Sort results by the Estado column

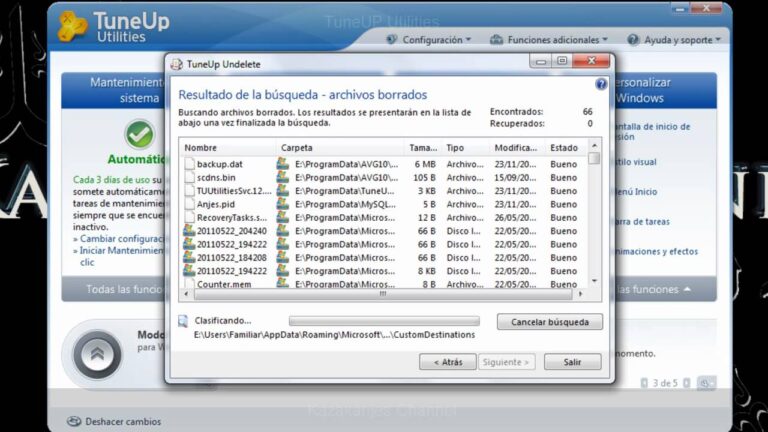[x=565, y=147]
